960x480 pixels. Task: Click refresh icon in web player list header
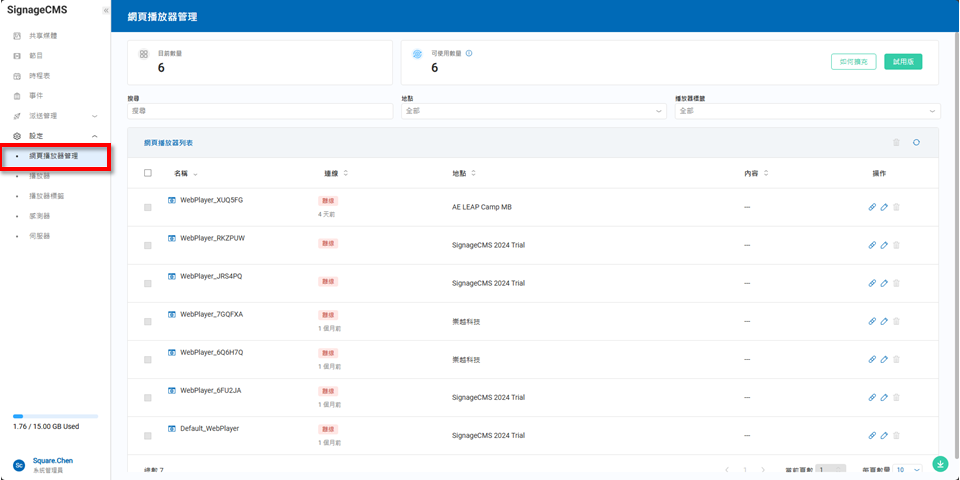(x=916, y=143)
